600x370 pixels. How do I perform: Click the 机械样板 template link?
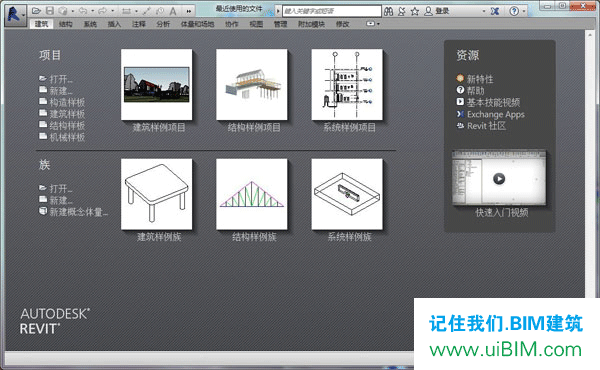pyautogui.click(x=67, y=137)
